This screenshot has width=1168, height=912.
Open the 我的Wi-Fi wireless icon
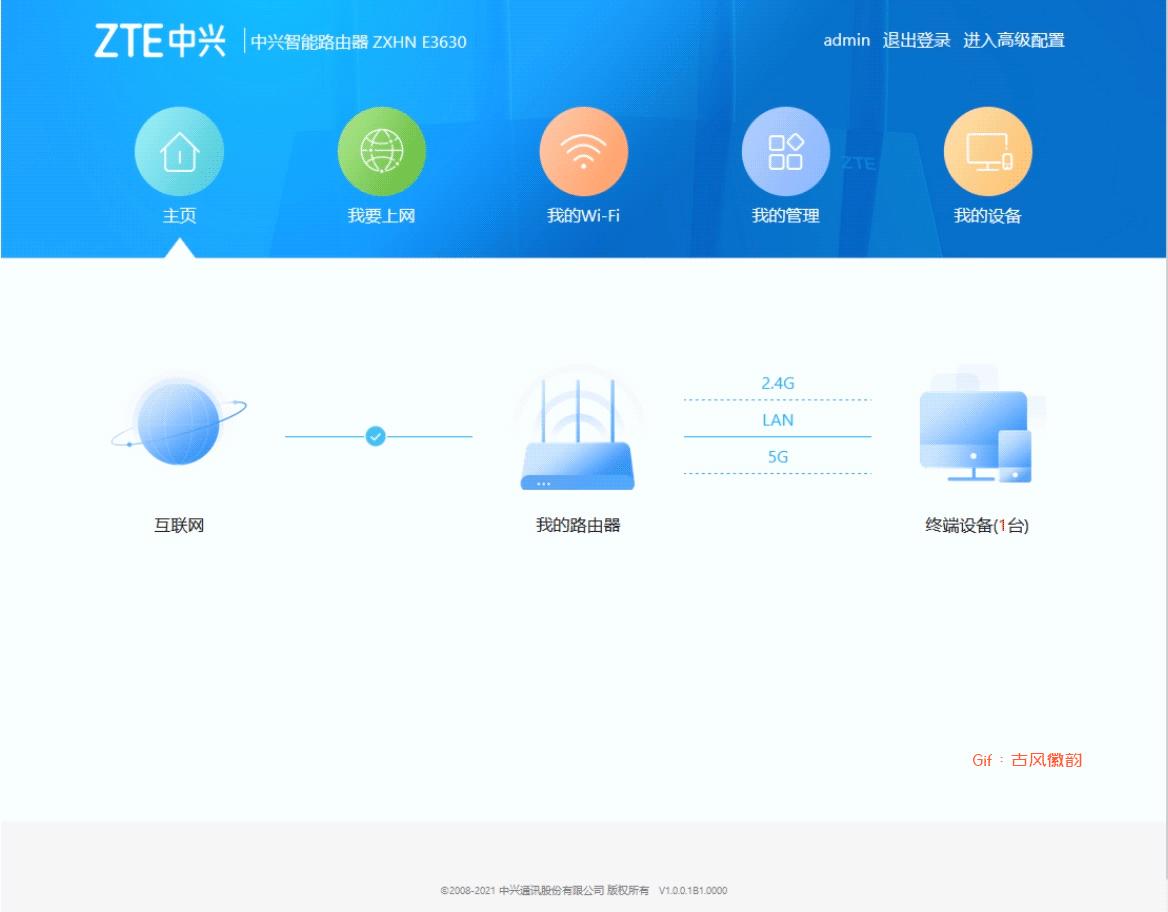pyautogui.click(x=584, y=151)
